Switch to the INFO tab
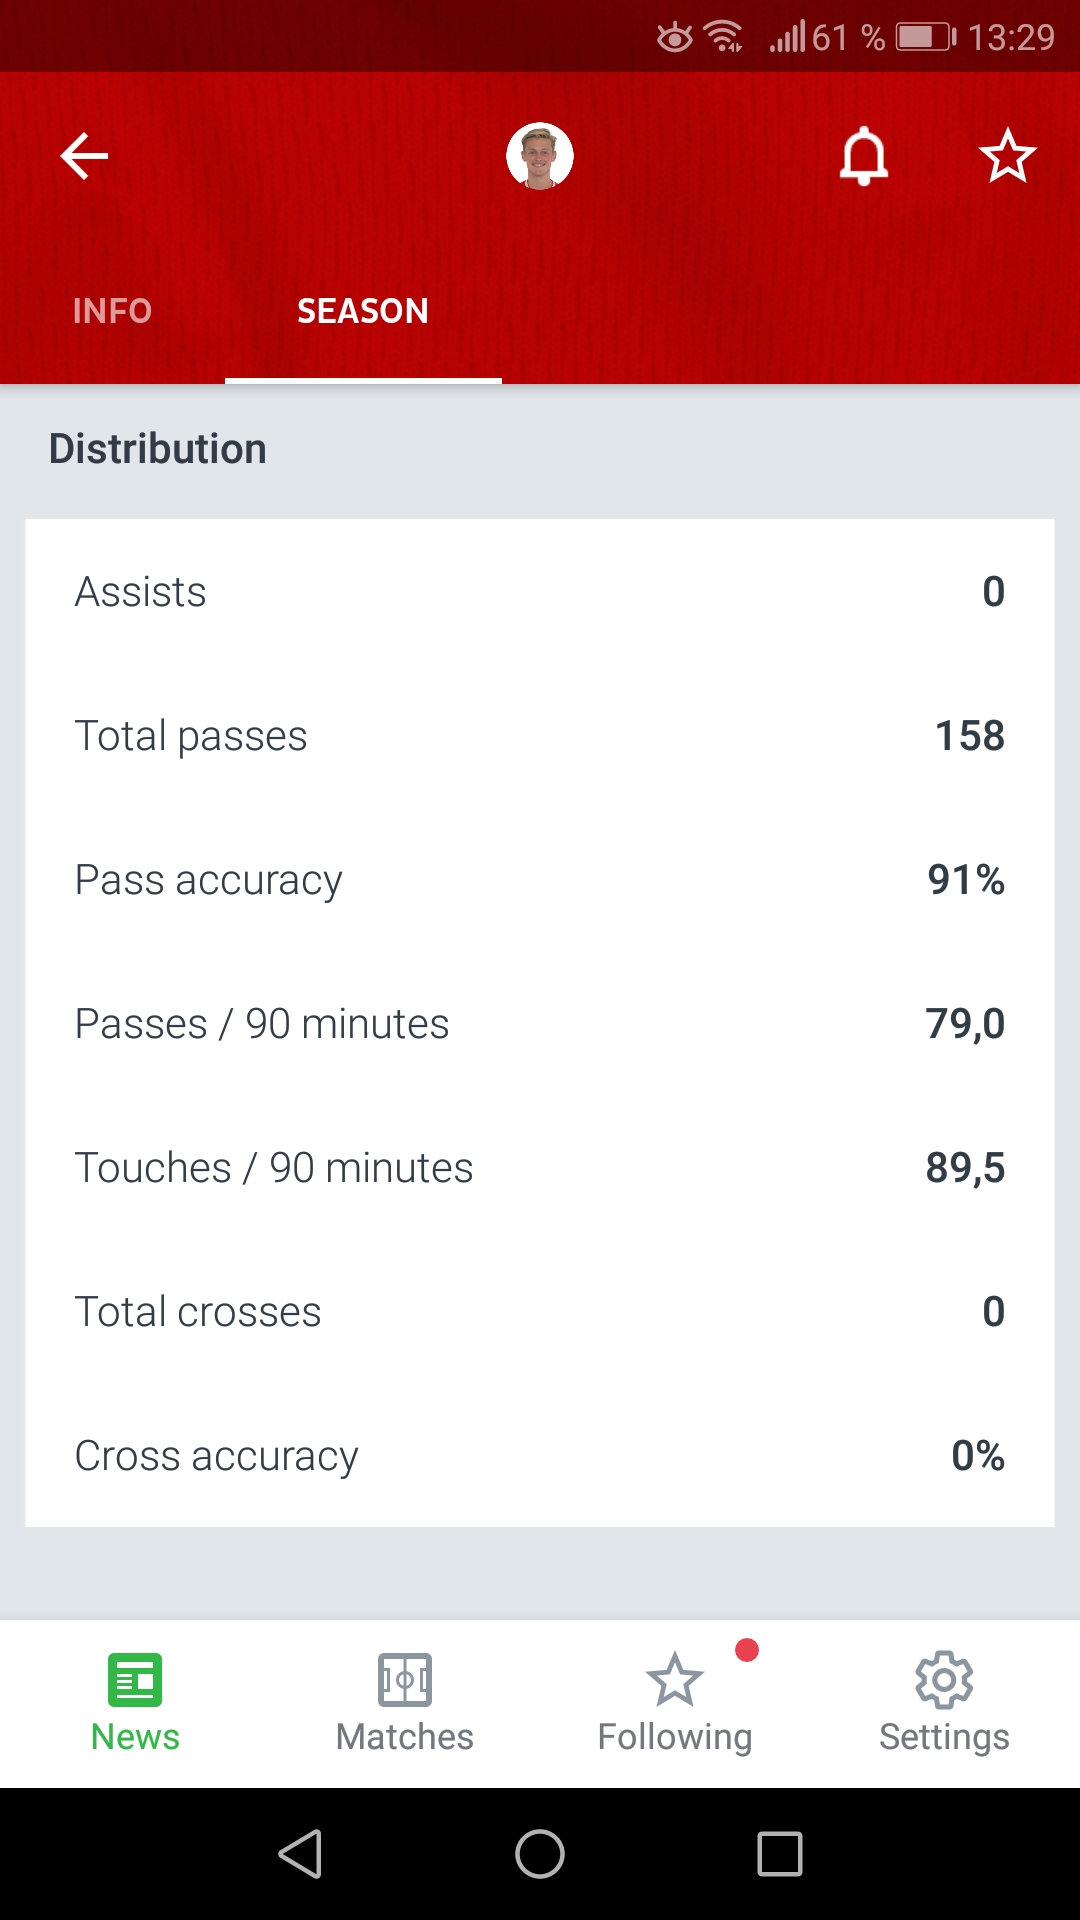 (x=112, y=311)
